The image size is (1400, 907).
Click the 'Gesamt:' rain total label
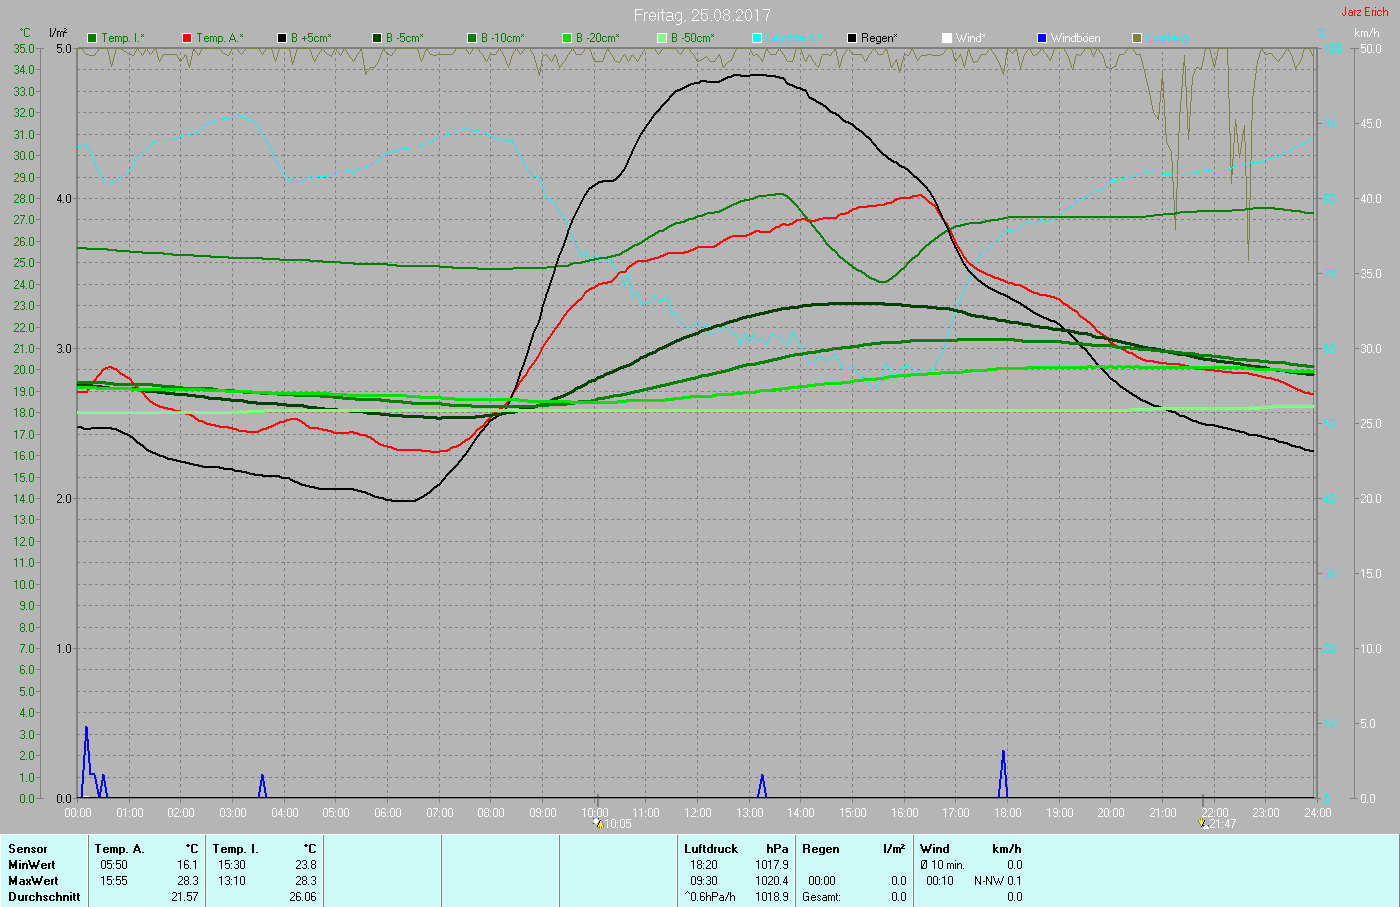[x=821, y=897]
